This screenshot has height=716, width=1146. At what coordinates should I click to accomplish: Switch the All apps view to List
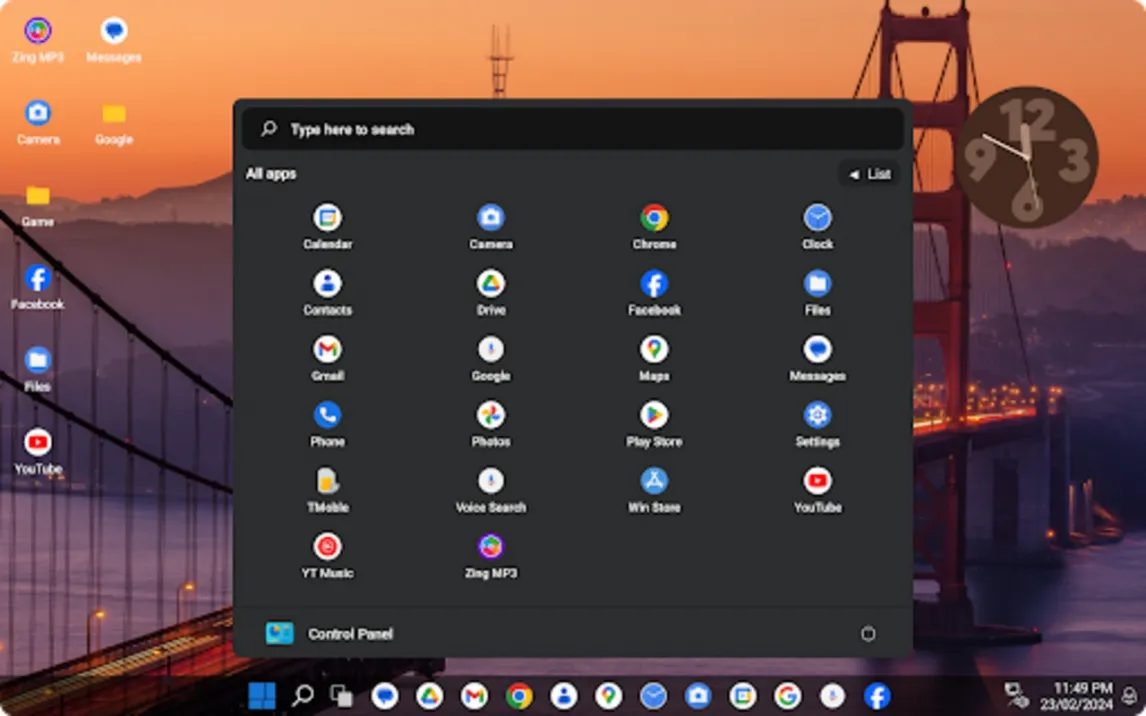pos(869,174)
